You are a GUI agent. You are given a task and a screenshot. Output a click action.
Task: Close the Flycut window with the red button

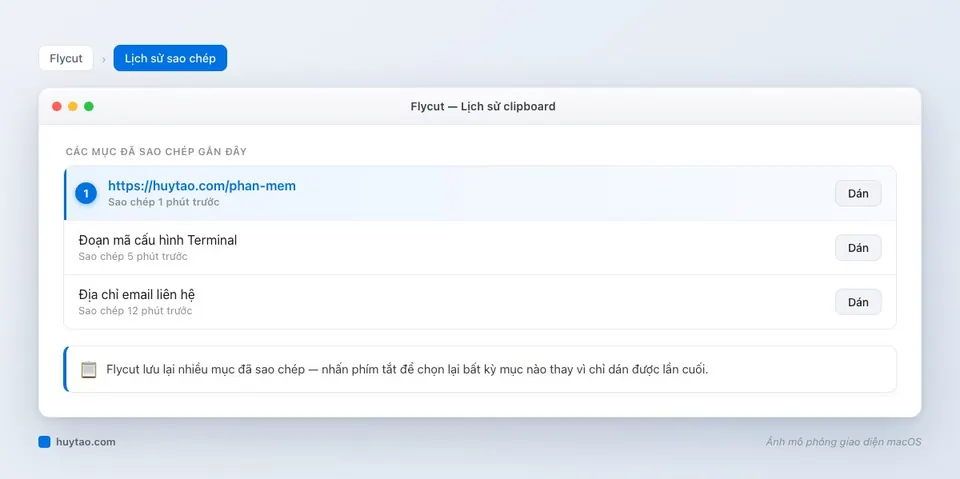click(x=57, y=106)
